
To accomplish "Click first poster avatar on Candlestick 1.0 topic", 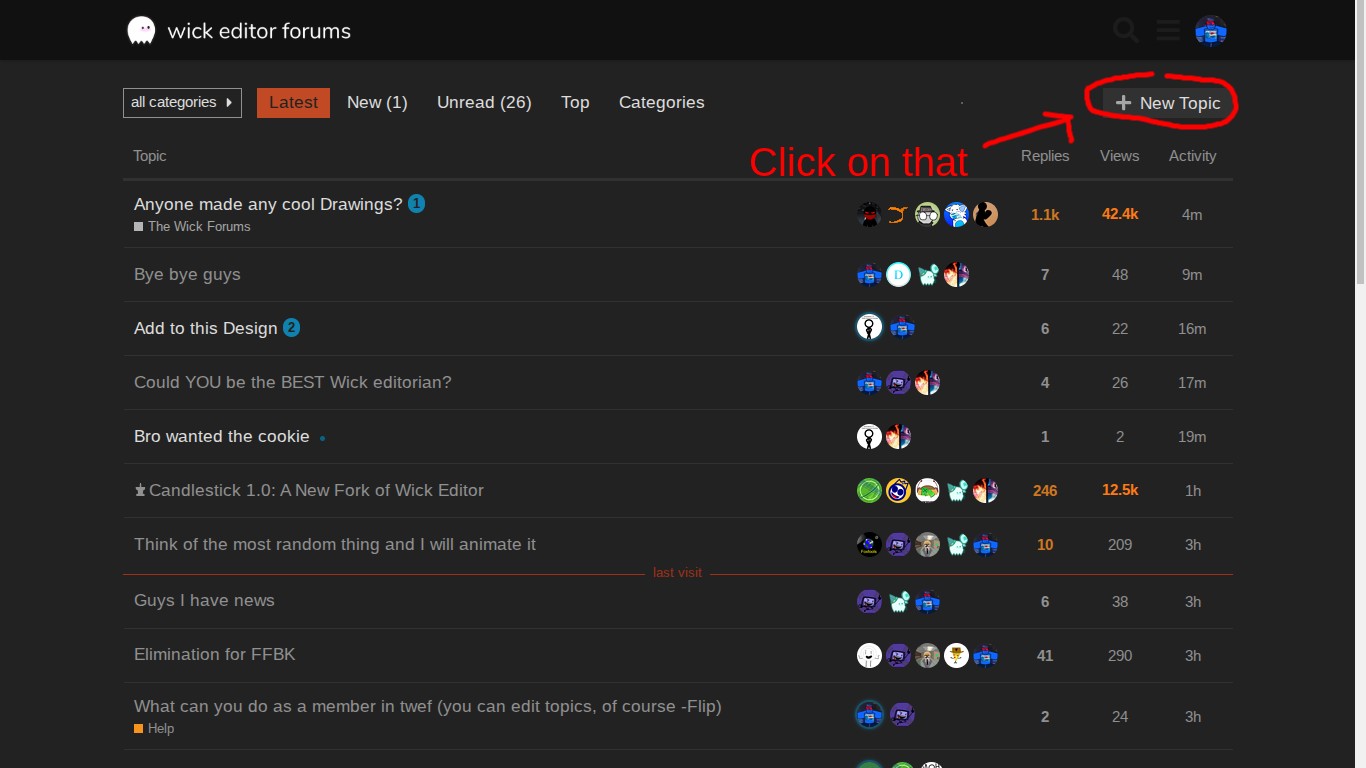I will 869,491.
